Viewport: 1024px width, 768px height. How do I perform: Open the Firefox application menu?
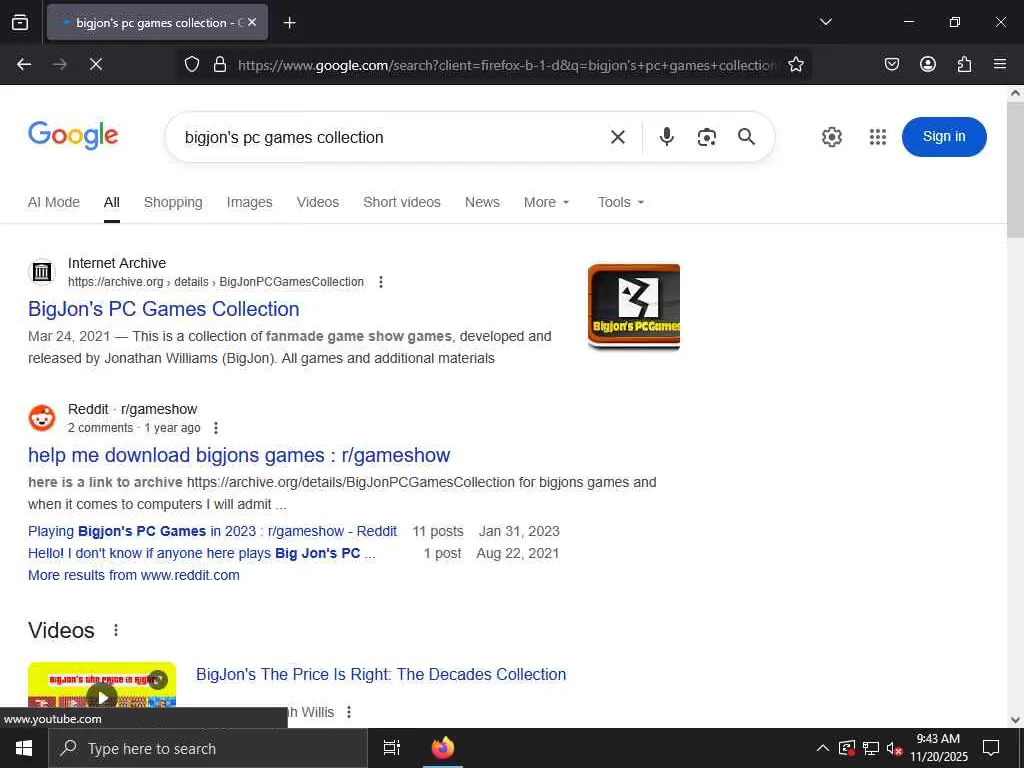tap(1000, 64)
